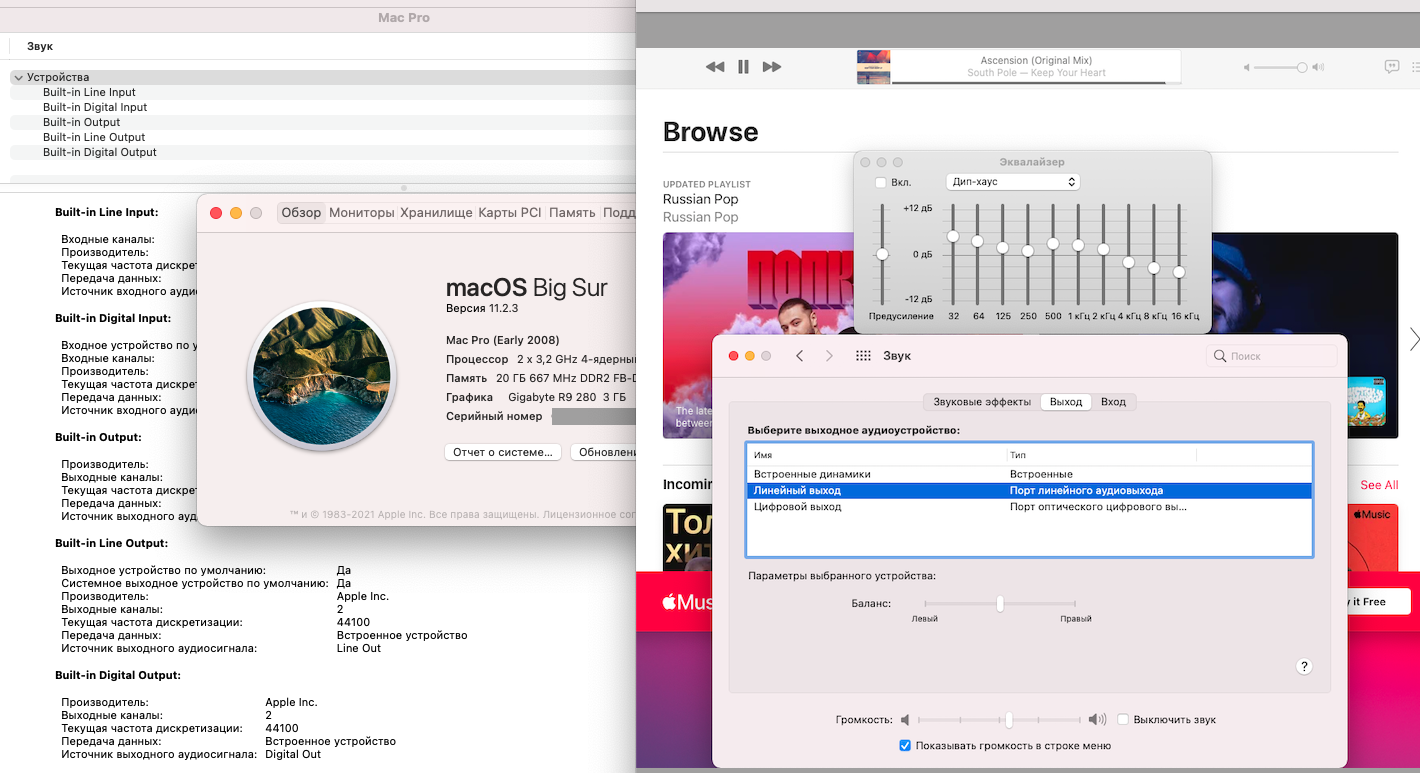This screenshot has width=1420, height=773.
Task: Open Sound preferences help
Action: pos(1304,667)
